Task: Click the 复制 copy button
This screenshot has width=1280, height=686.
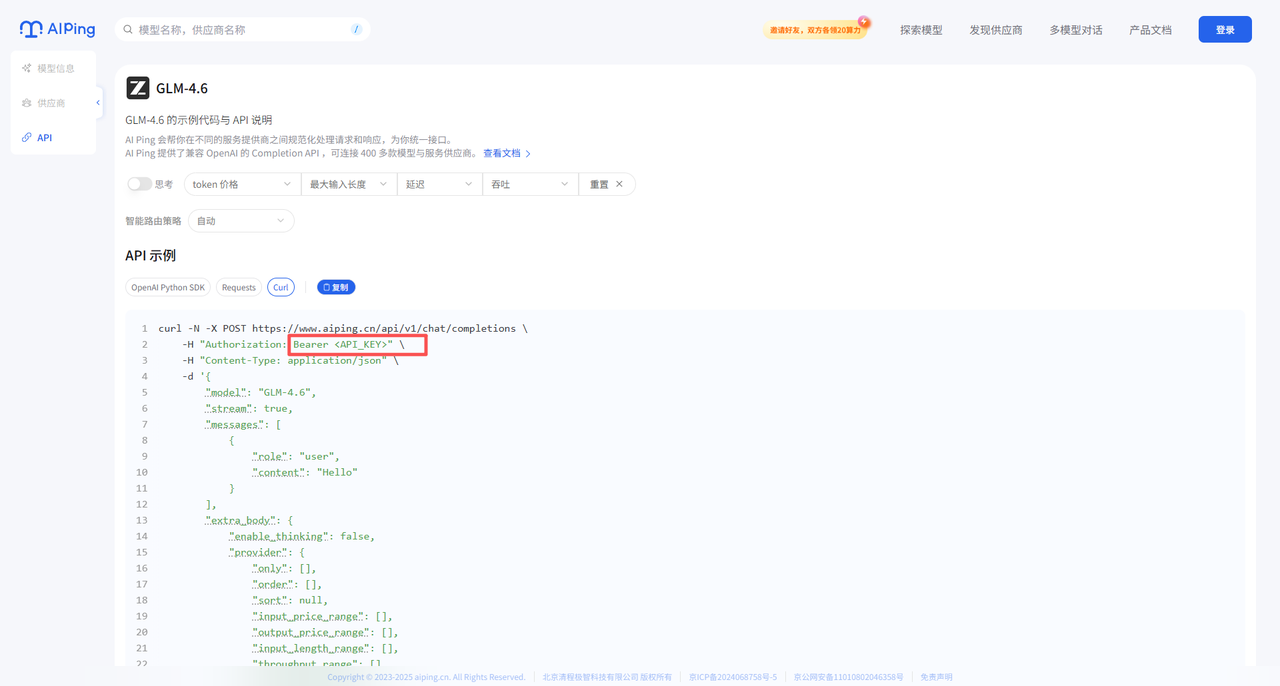Action: click(336, 287)
